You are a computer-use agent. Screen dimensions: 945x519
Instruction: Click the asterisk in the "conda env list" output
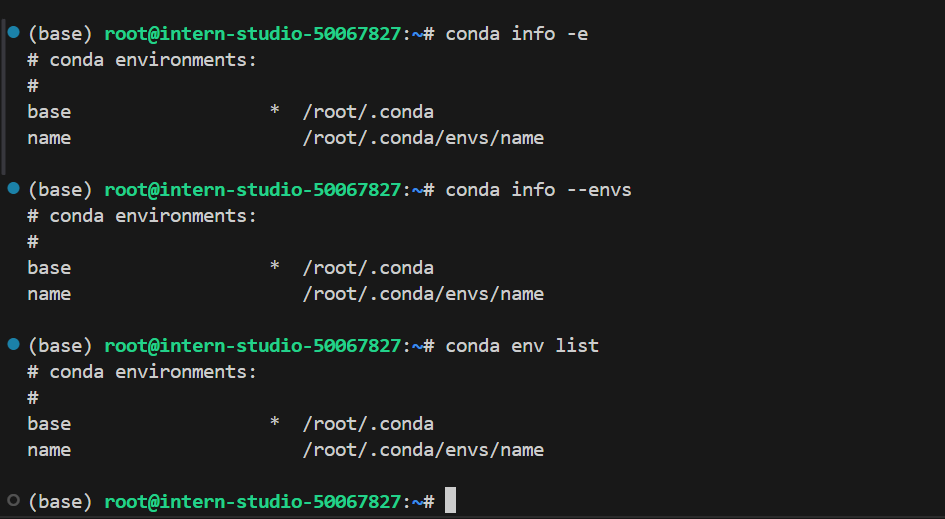(274, 424)
